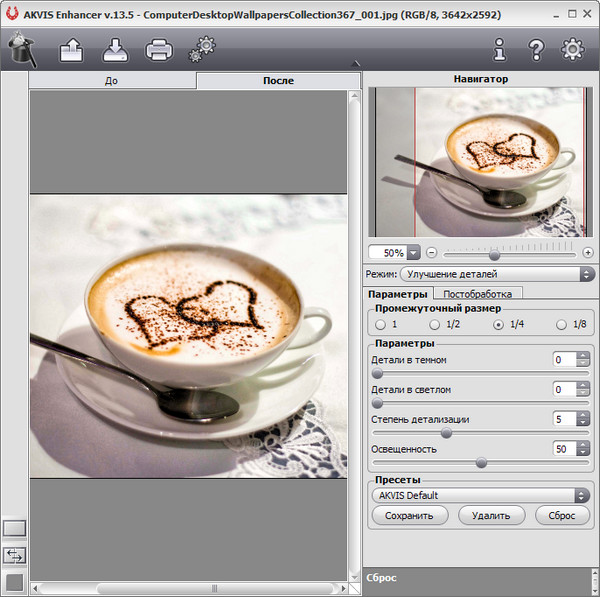This screenshot has width=600, height=597.
Task: Switch to the До image tab
Action: pyautogui.click(x=112, y=80)
